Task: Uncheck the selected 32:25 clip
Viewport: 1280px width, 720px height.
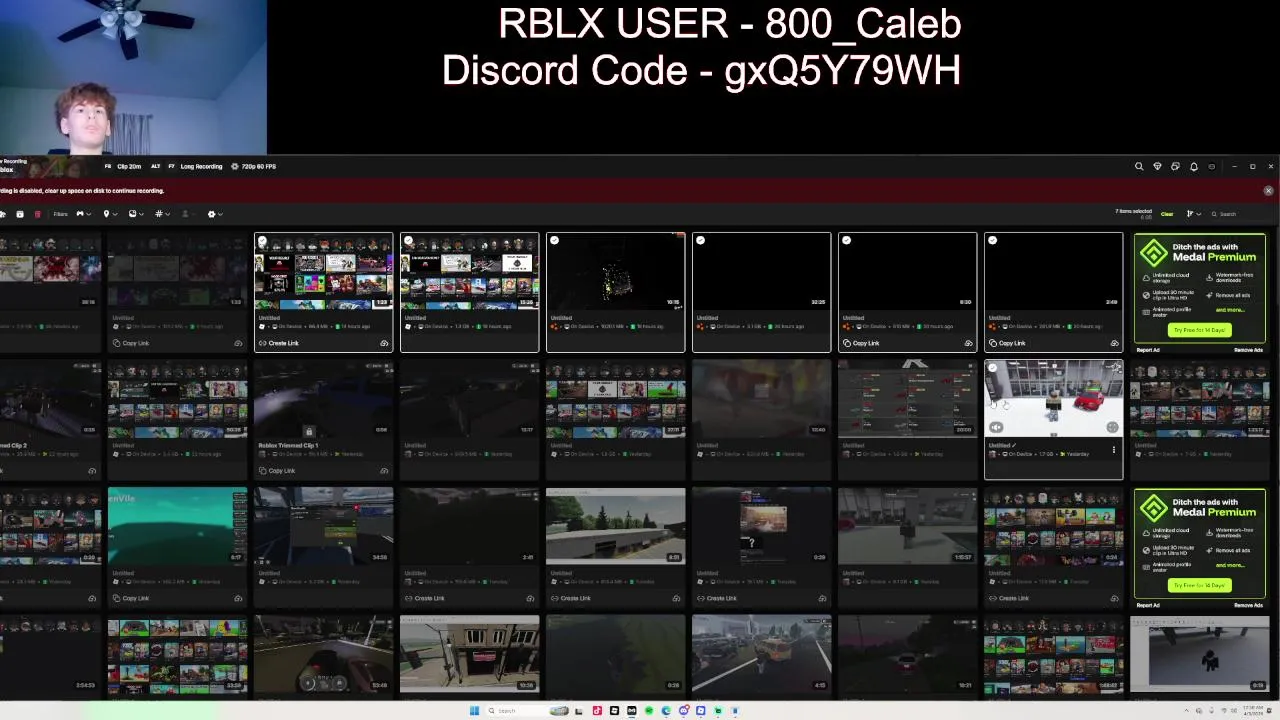Action: (x=701, y=241)
